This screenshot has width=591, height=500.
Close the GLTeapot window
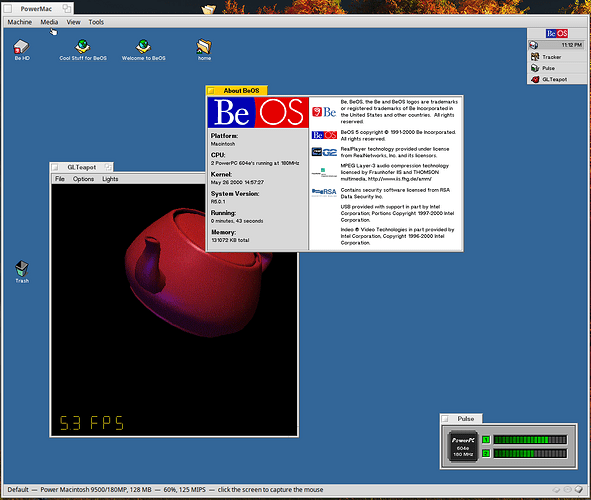tap(55, 167)
